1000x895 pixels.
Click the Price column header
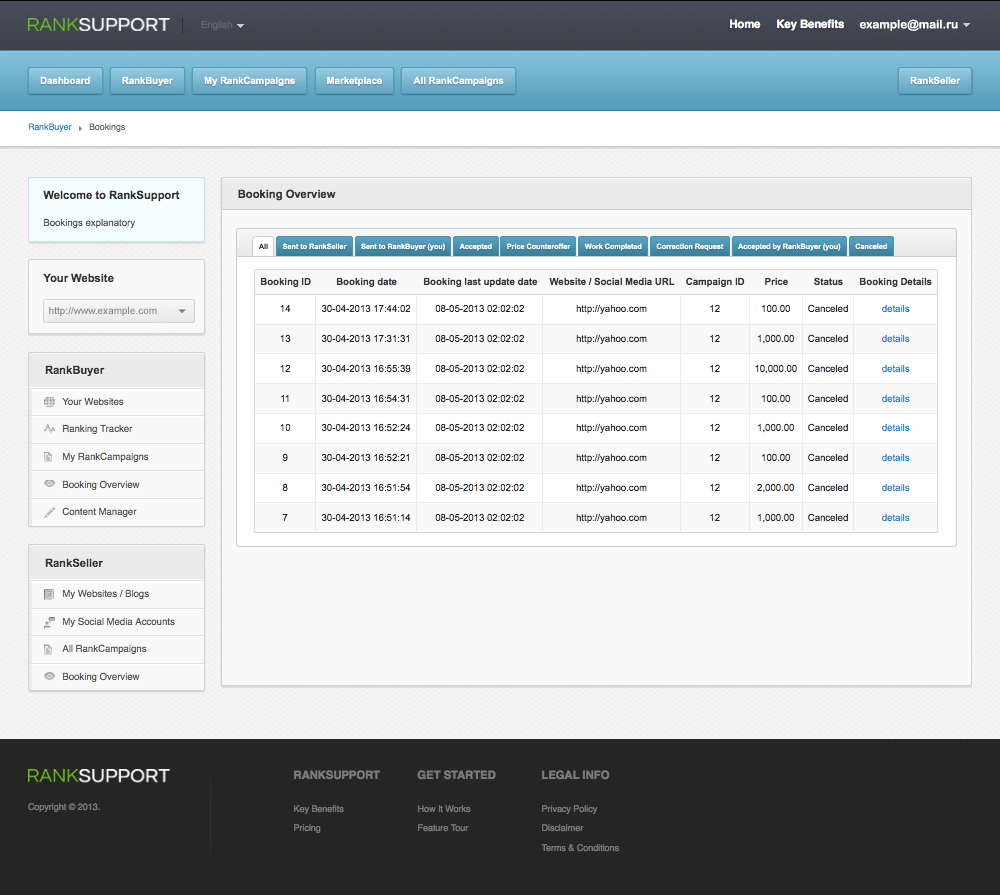pos(776,282)
